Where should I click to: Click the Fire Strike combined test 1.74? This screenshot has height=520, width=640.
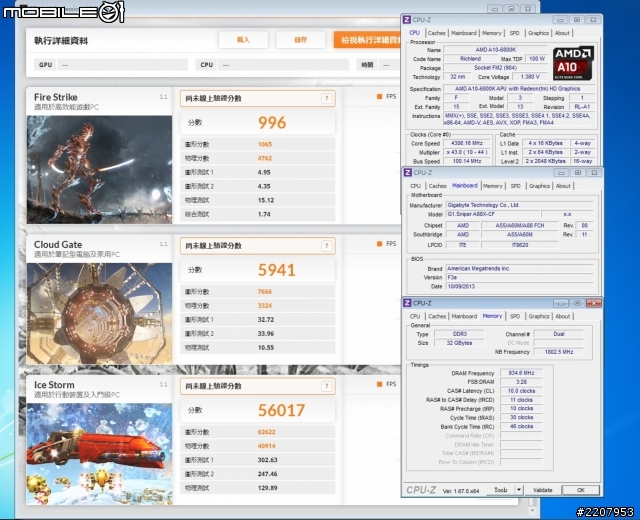click(264, 214)
